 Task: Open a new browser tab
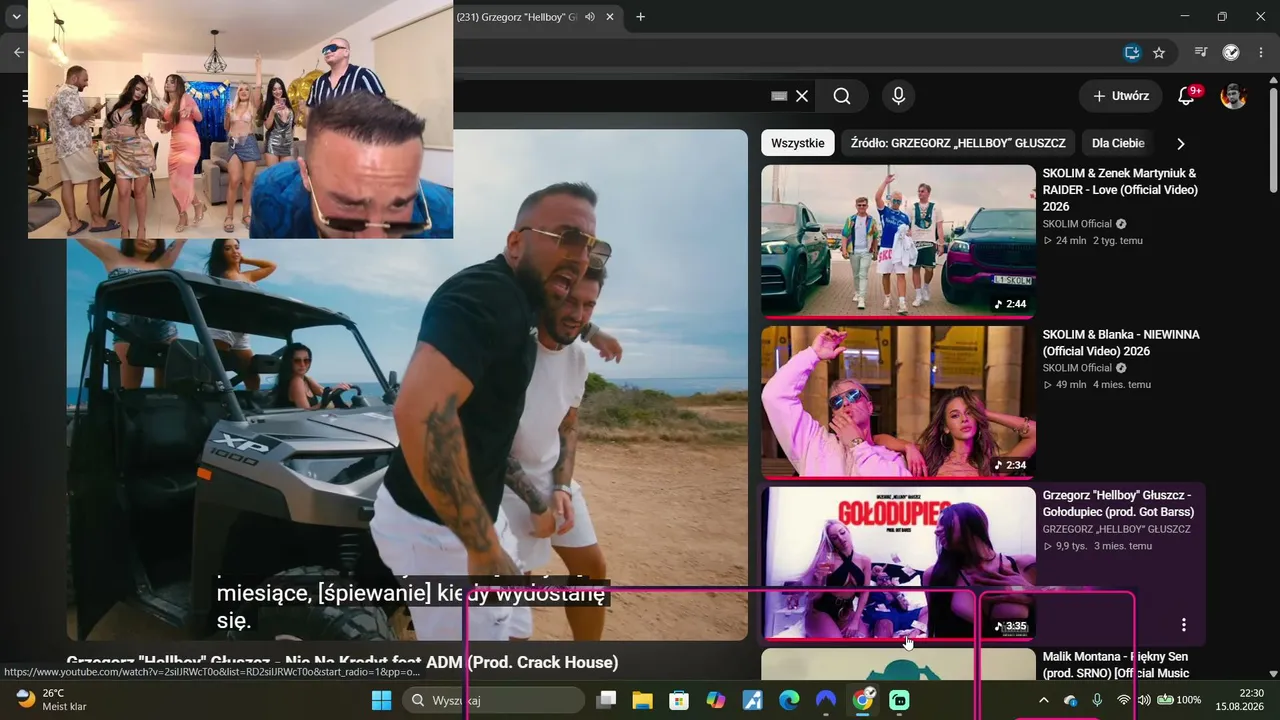(640, 17)
